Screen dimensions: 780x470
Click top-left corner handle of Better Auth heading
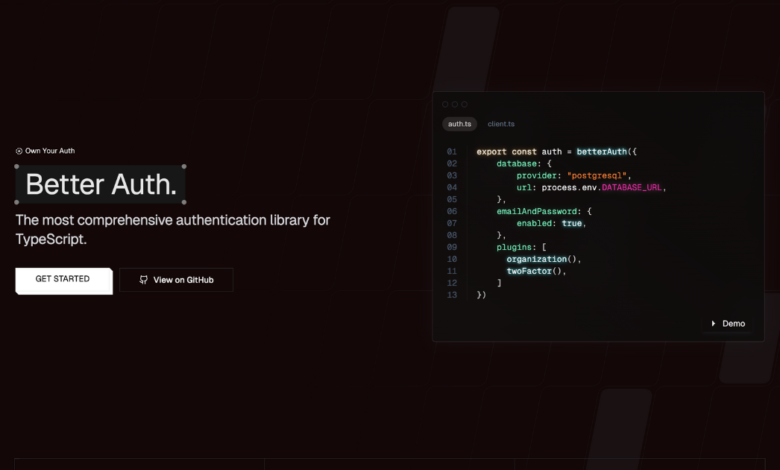click(18, 167)
